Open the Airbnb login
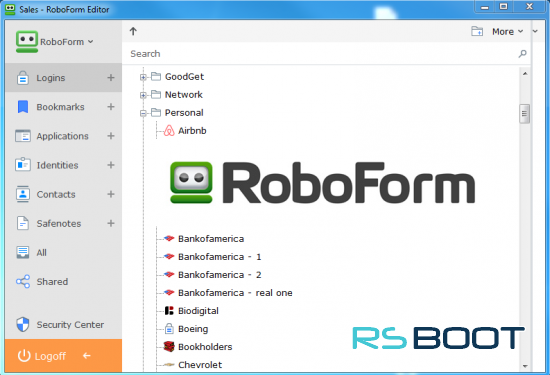 (x=192, y=131)
